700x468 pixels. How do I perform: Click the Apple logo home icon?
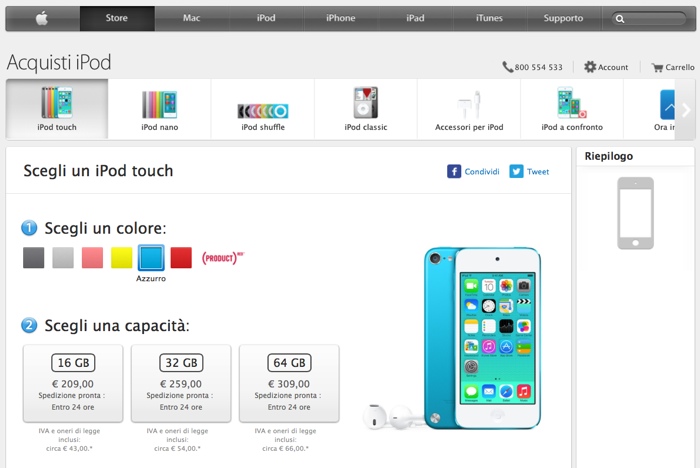pos(42,18)
